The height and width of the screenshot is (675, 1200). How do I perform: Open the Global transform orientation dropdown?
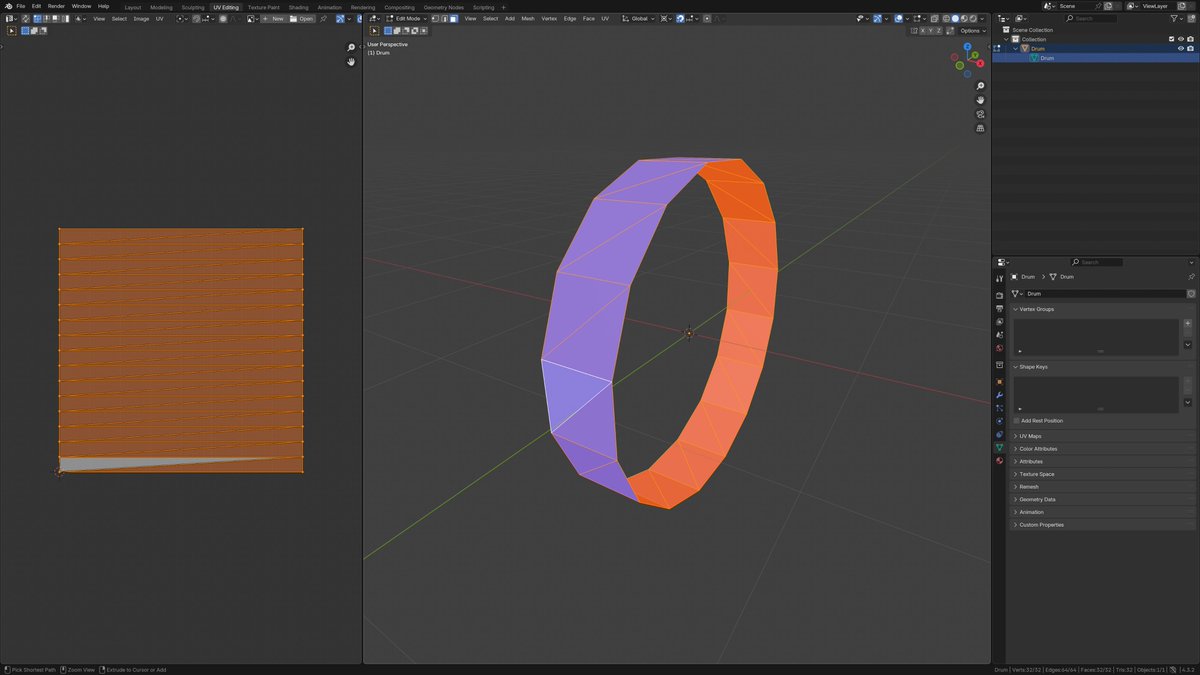637,18
